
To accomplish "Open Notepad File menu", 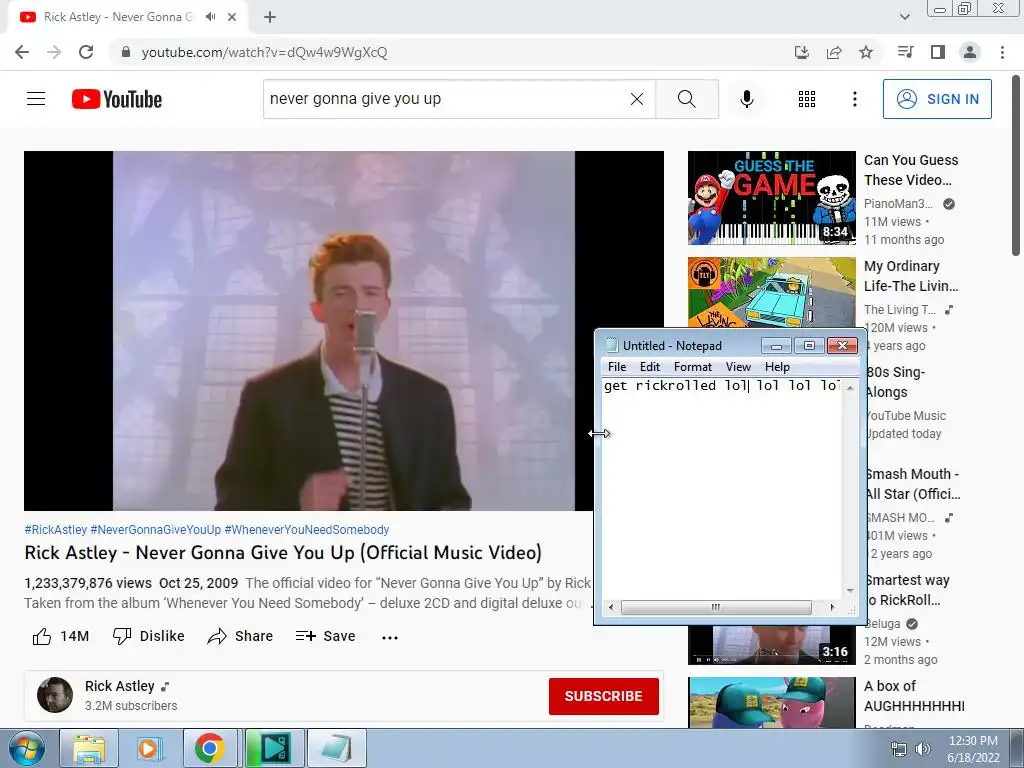I will [616, 366].
